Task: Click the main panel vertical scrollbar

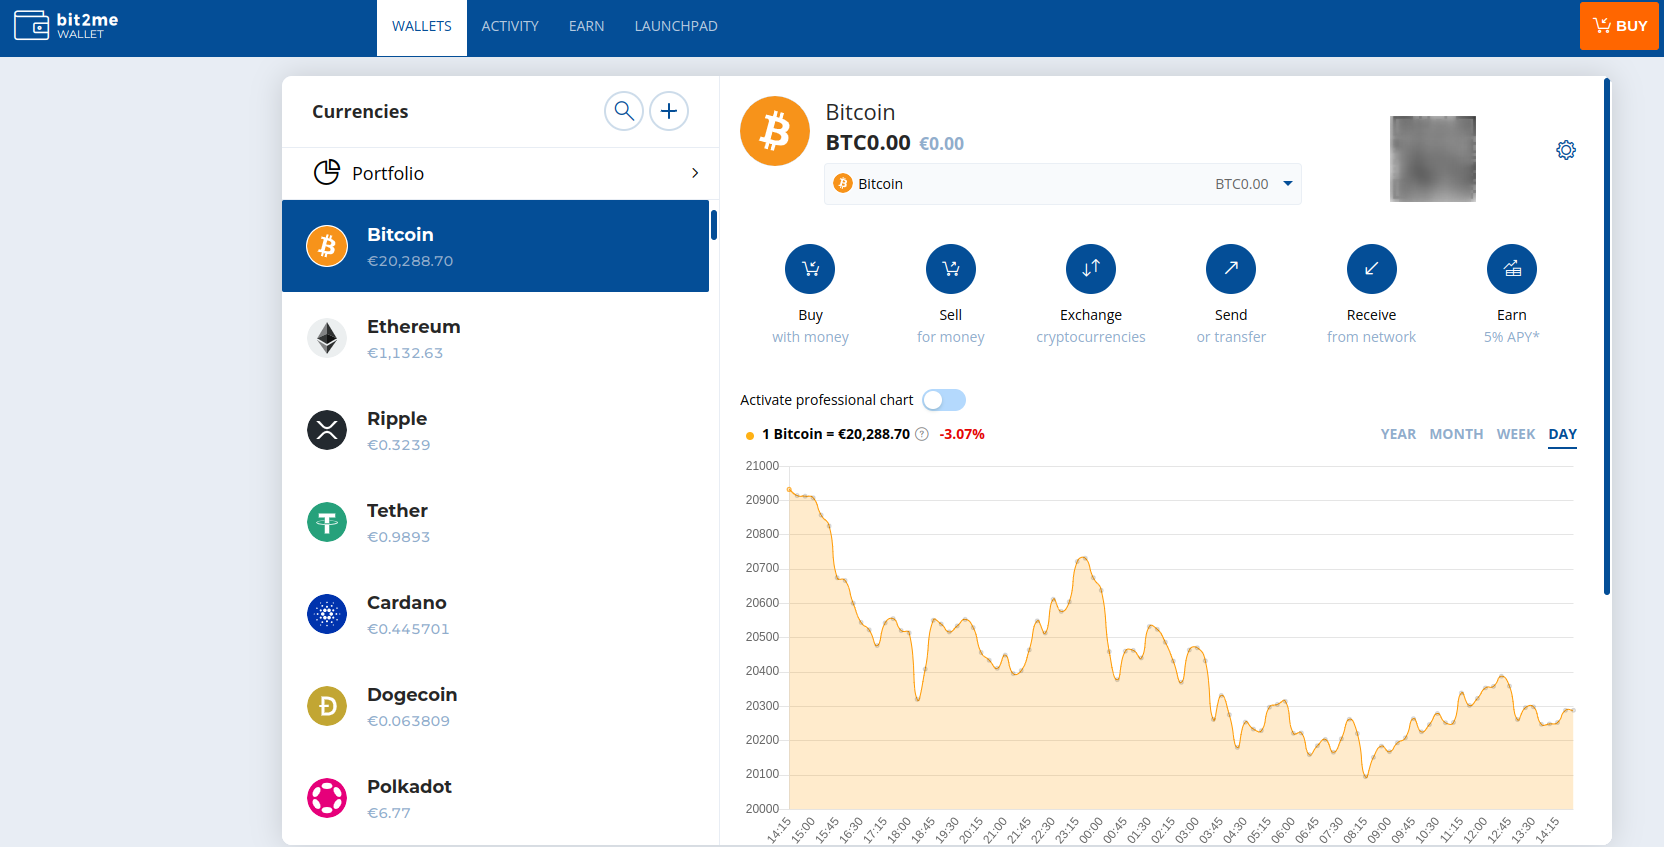Action: pyautogui.click(x=1607, y=336)
